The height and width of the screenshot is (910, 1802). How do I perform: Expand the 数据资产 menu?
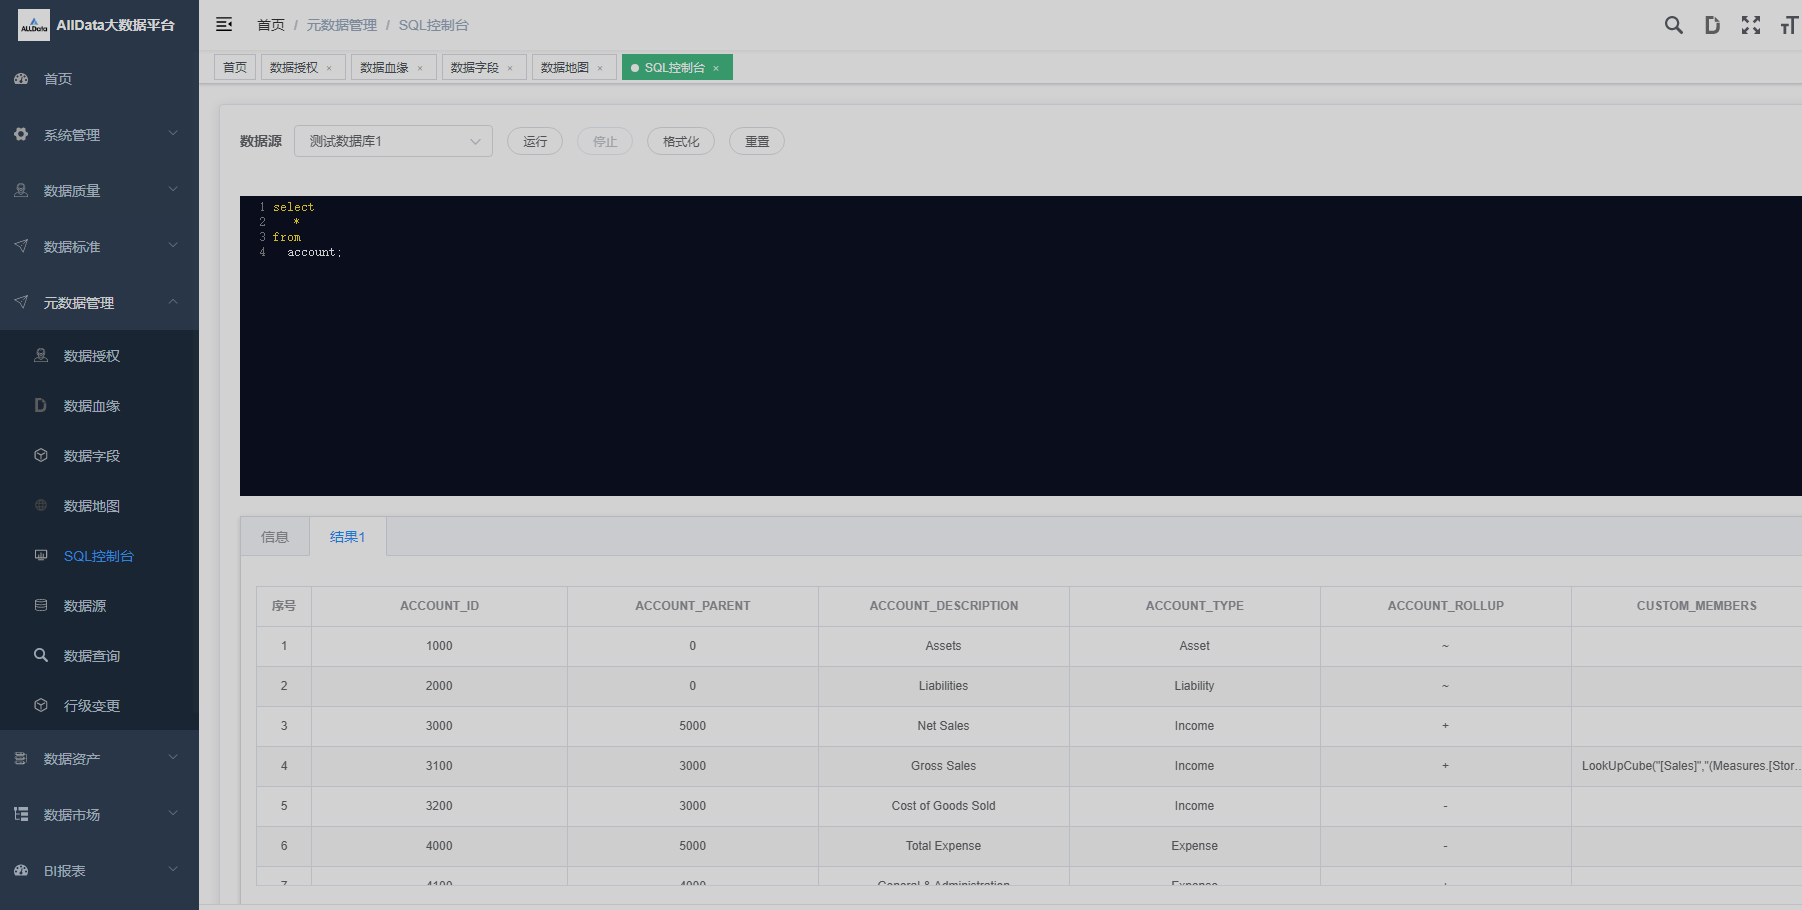click(x=98, y=759)
